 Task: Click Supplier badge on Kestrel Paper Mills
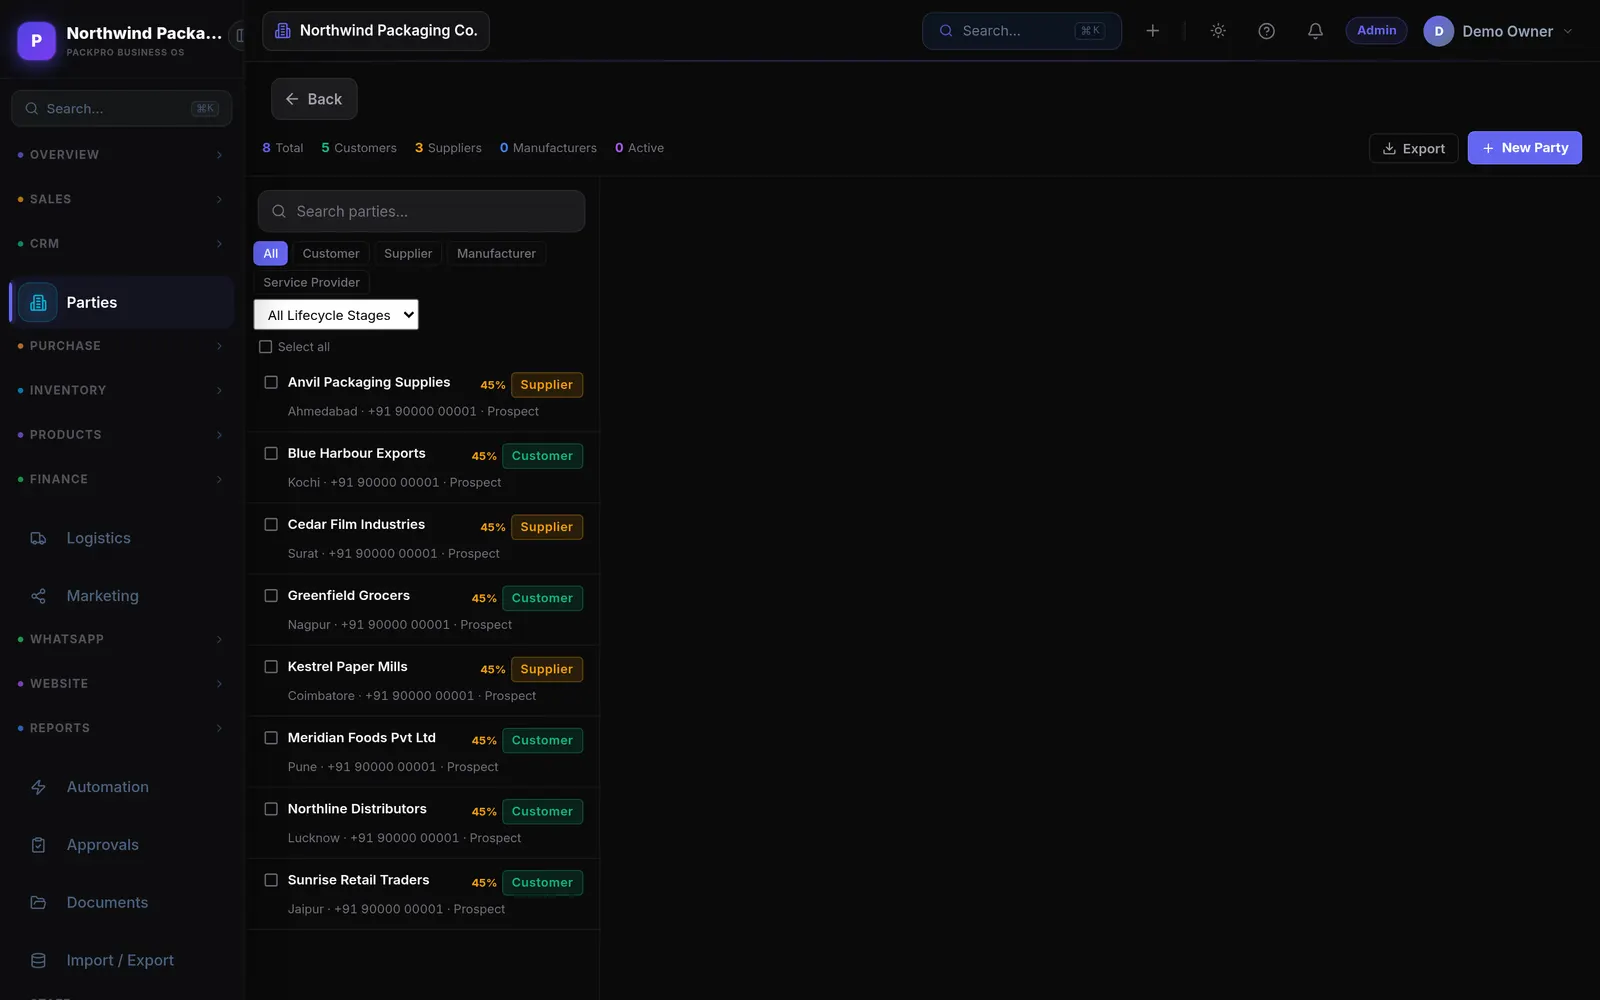click(546, 669)
